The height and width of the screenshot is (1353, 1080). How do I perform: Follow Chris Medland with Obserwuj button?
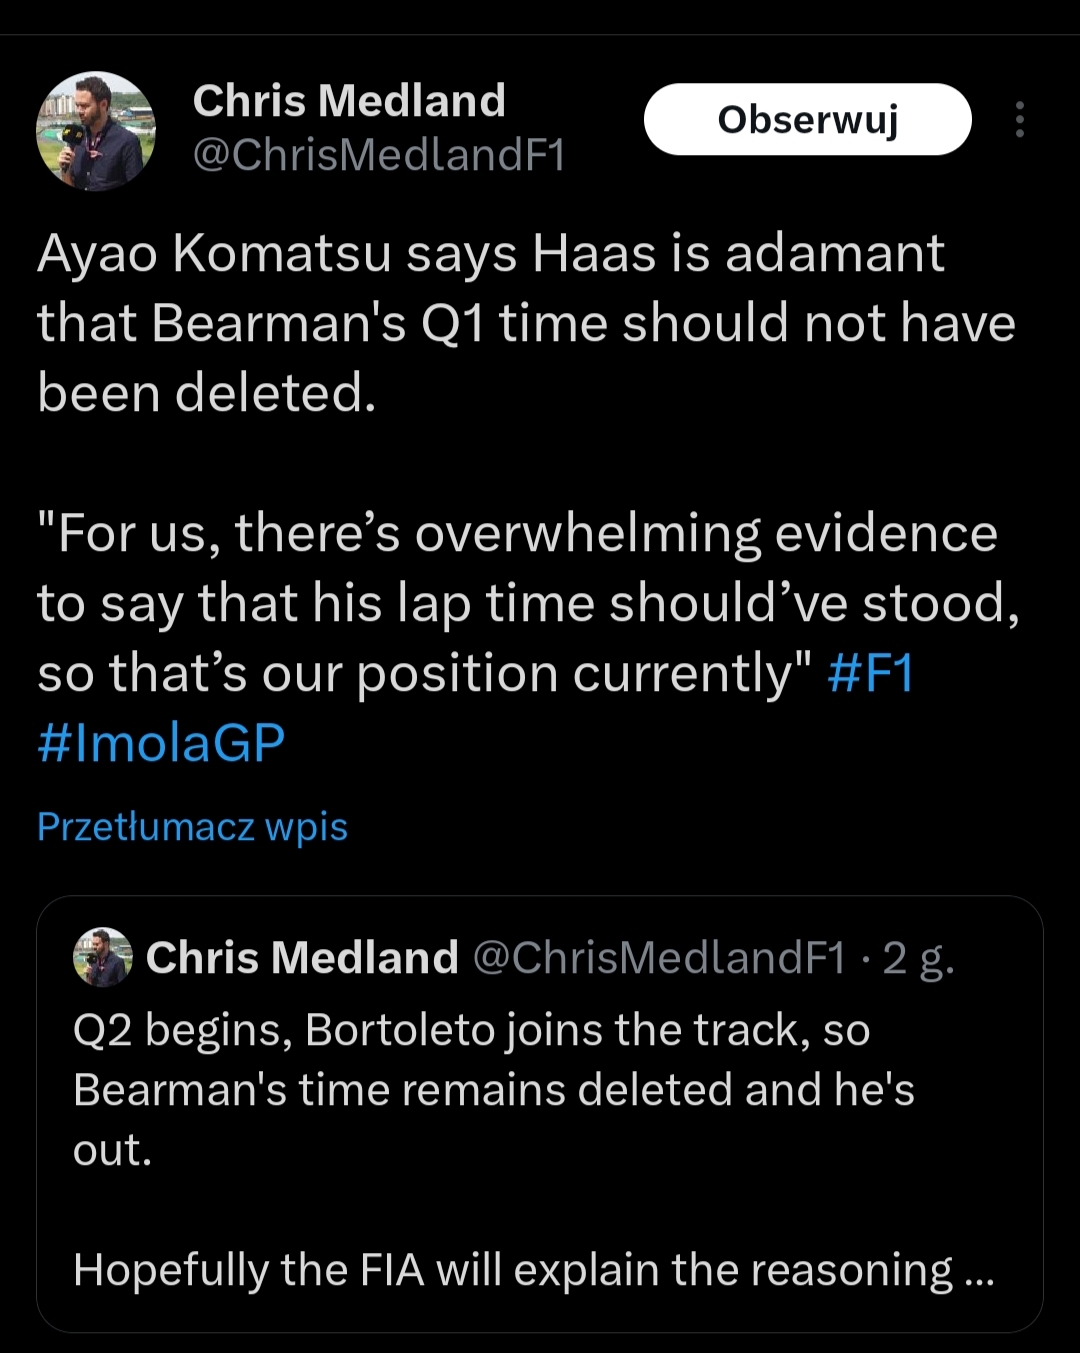(807, 119)
